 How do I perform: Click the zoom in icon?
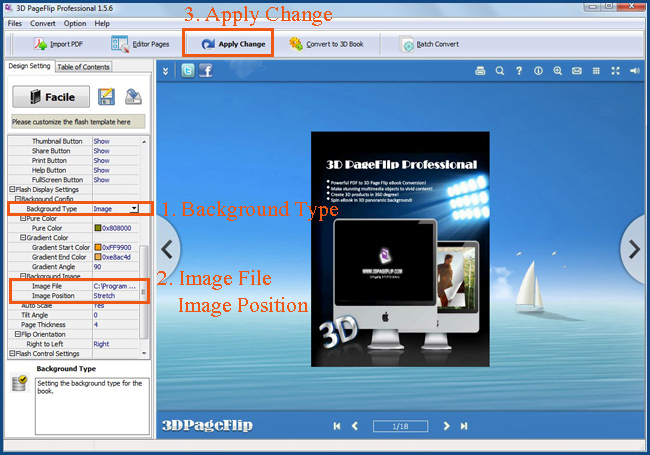tap(558, 71)
